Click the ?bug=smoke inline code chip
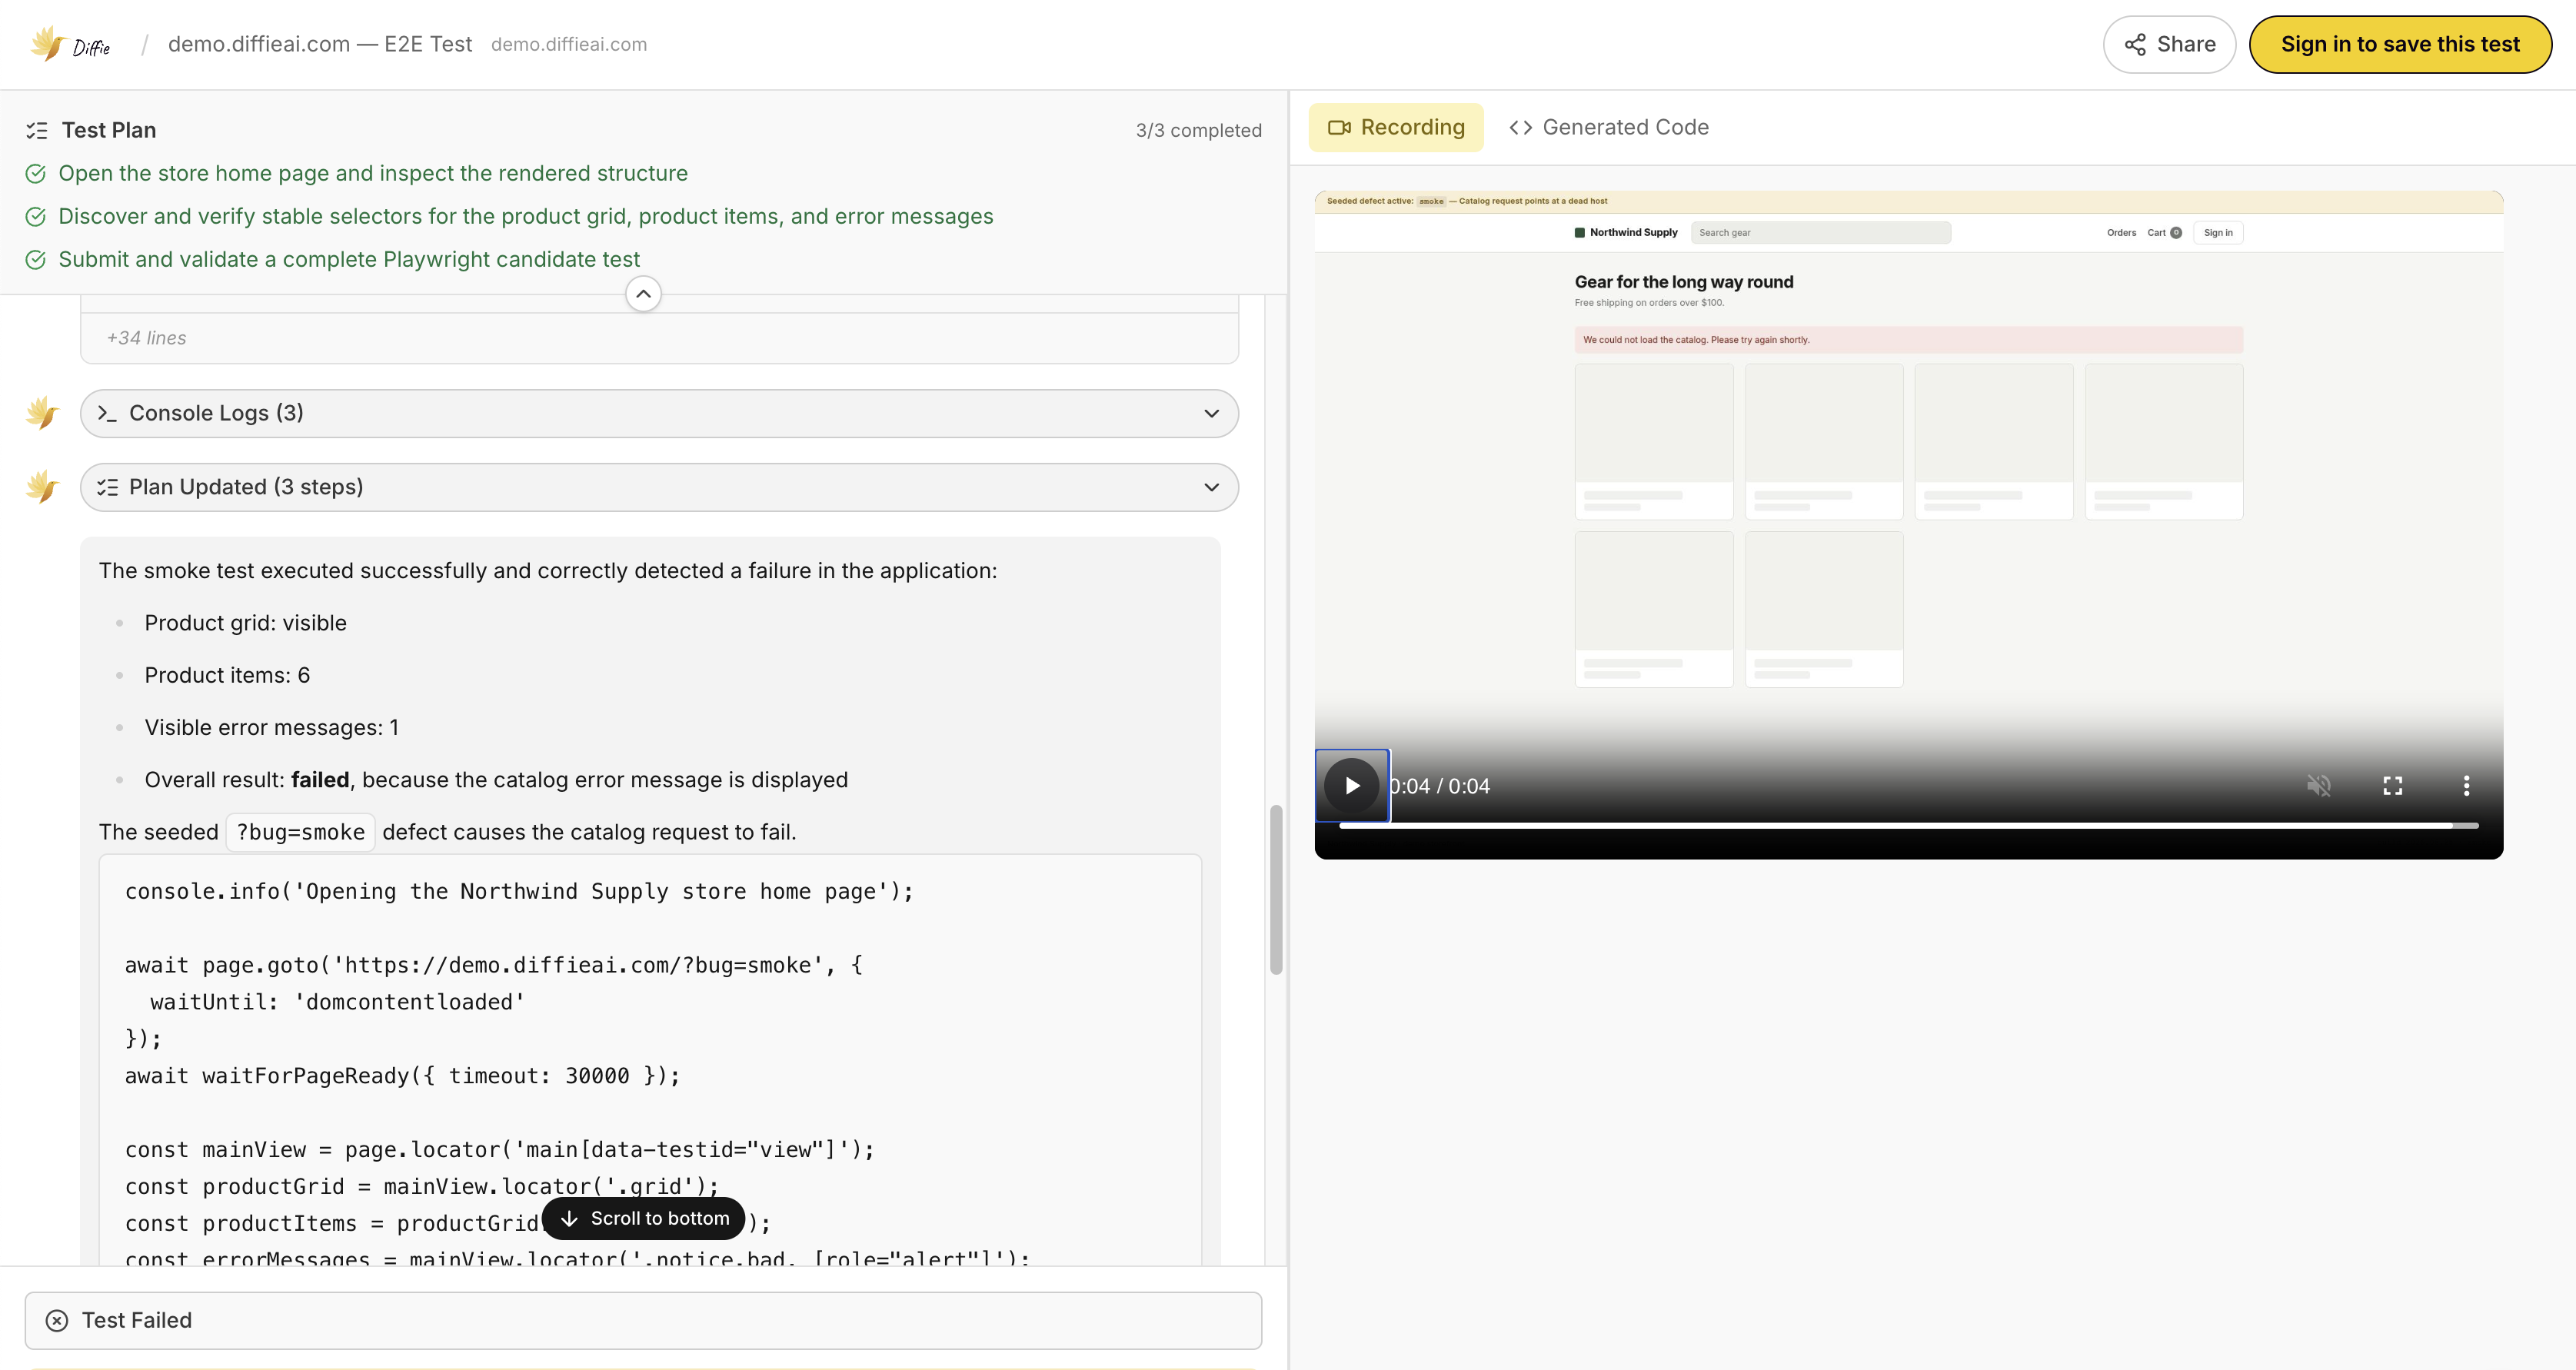The height and width of the screenshot is (1370, 2576). tap(300, 832)
